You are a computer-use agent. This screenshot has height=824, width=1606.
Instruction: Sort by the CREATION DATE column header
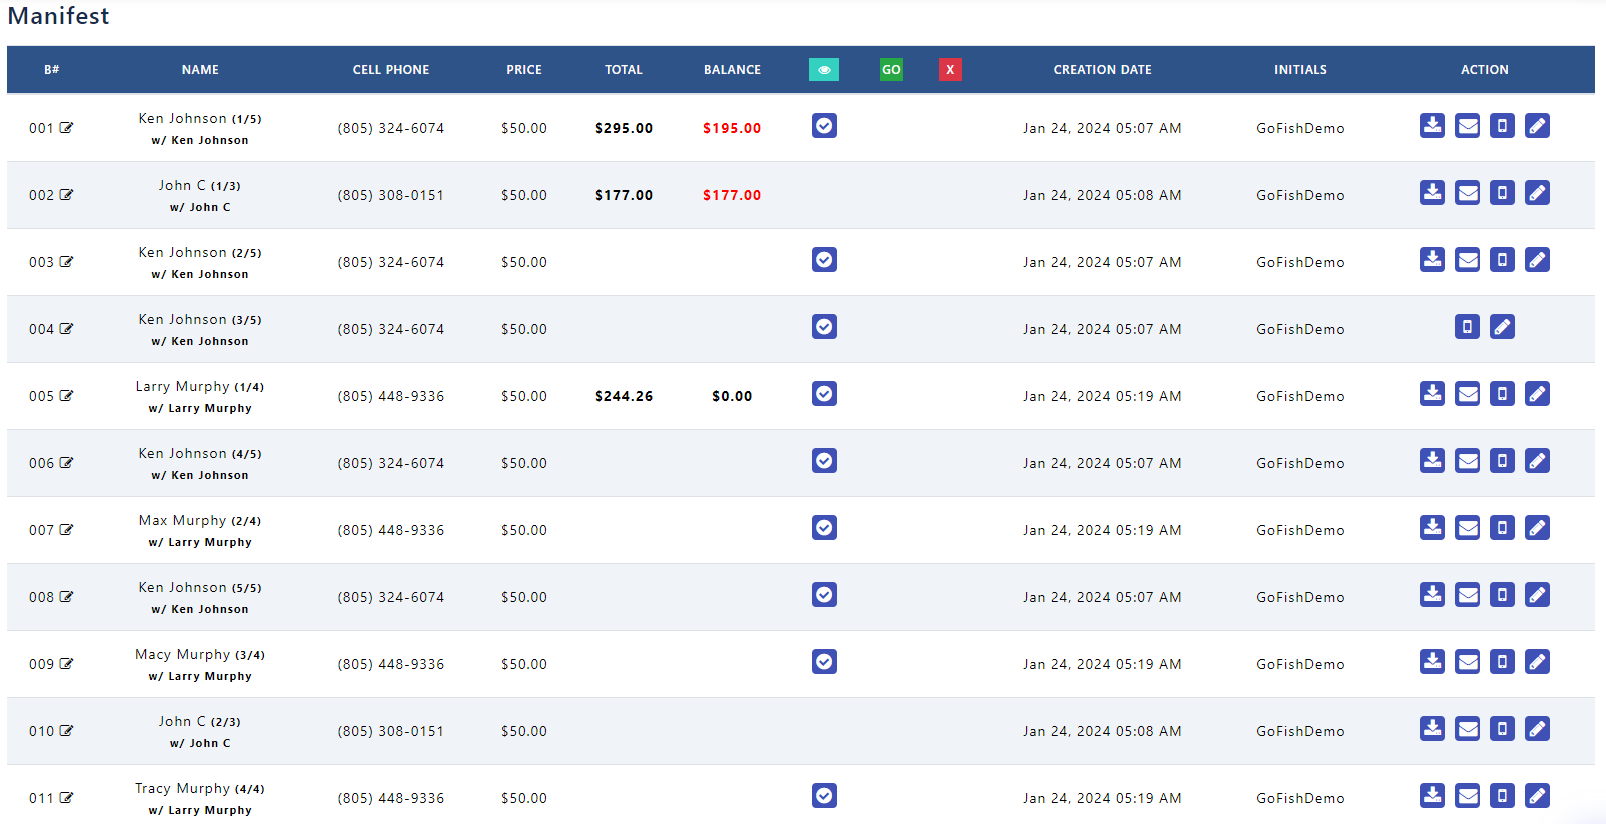[1102, 70]
